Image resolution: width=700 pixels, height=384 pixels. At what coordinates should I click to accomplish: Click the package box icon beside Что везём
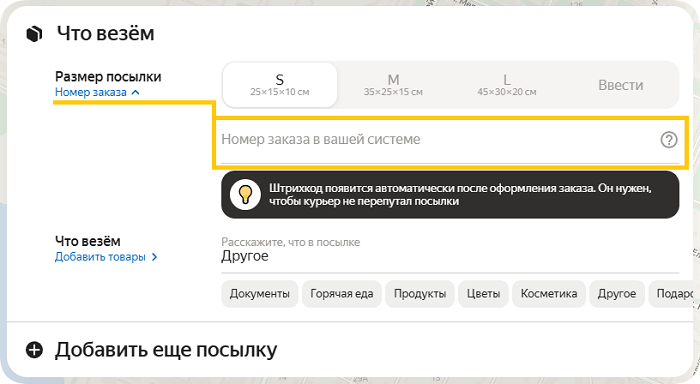[x=34, y=34]
